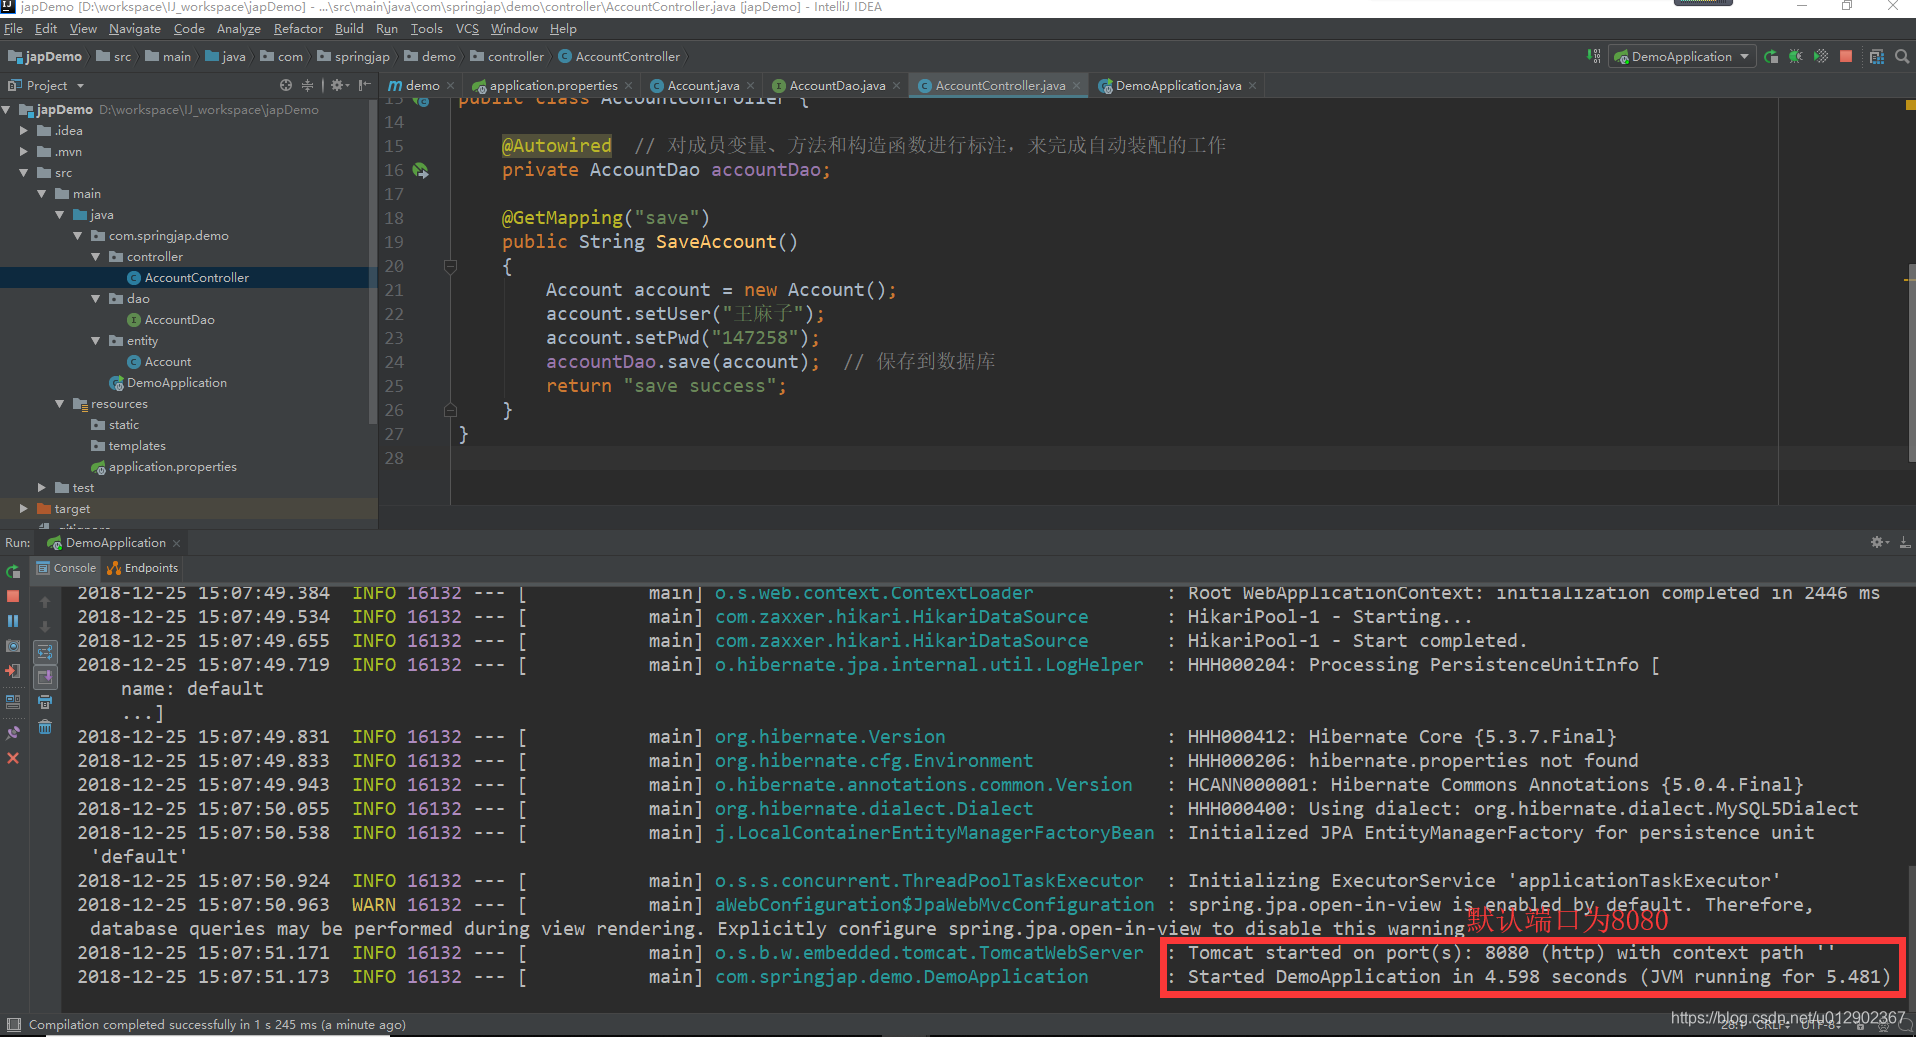
Task: Select the Console tab in the Run panel
Action: click(x=67, y=568)
